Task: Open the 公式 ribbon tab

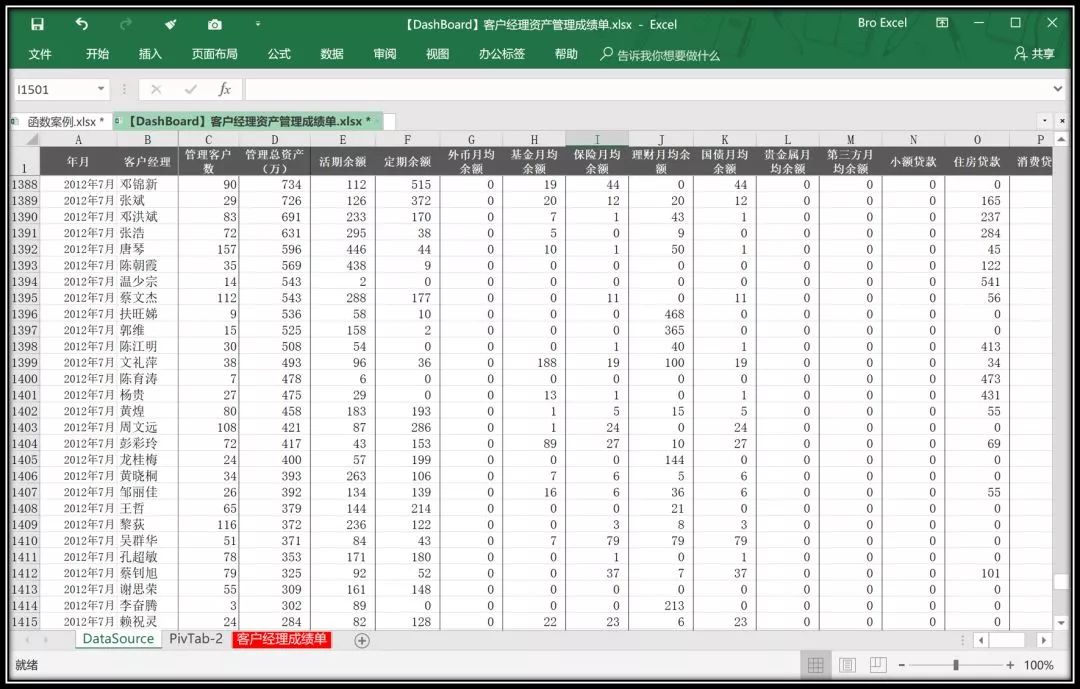Action: (x=279, y=54)
